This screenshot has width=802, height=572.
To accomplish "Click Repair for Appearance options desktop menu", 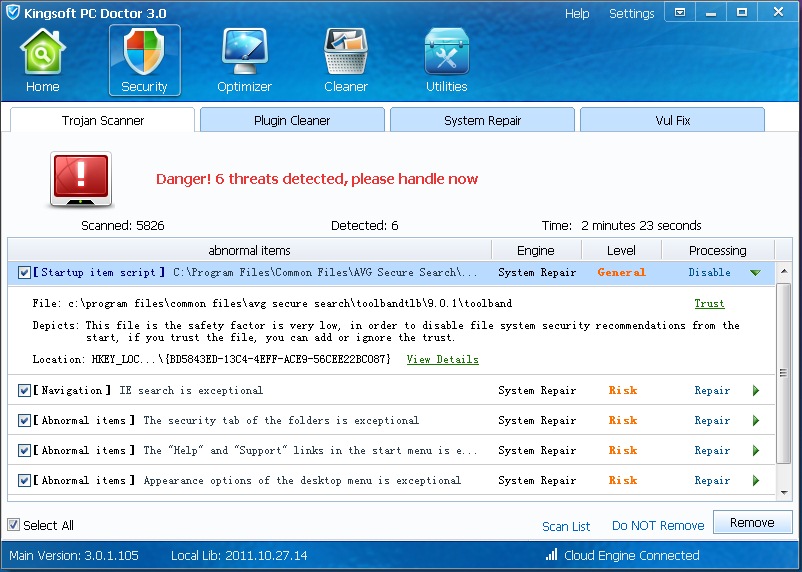I will pyautogui.click(x=712, y=480).
